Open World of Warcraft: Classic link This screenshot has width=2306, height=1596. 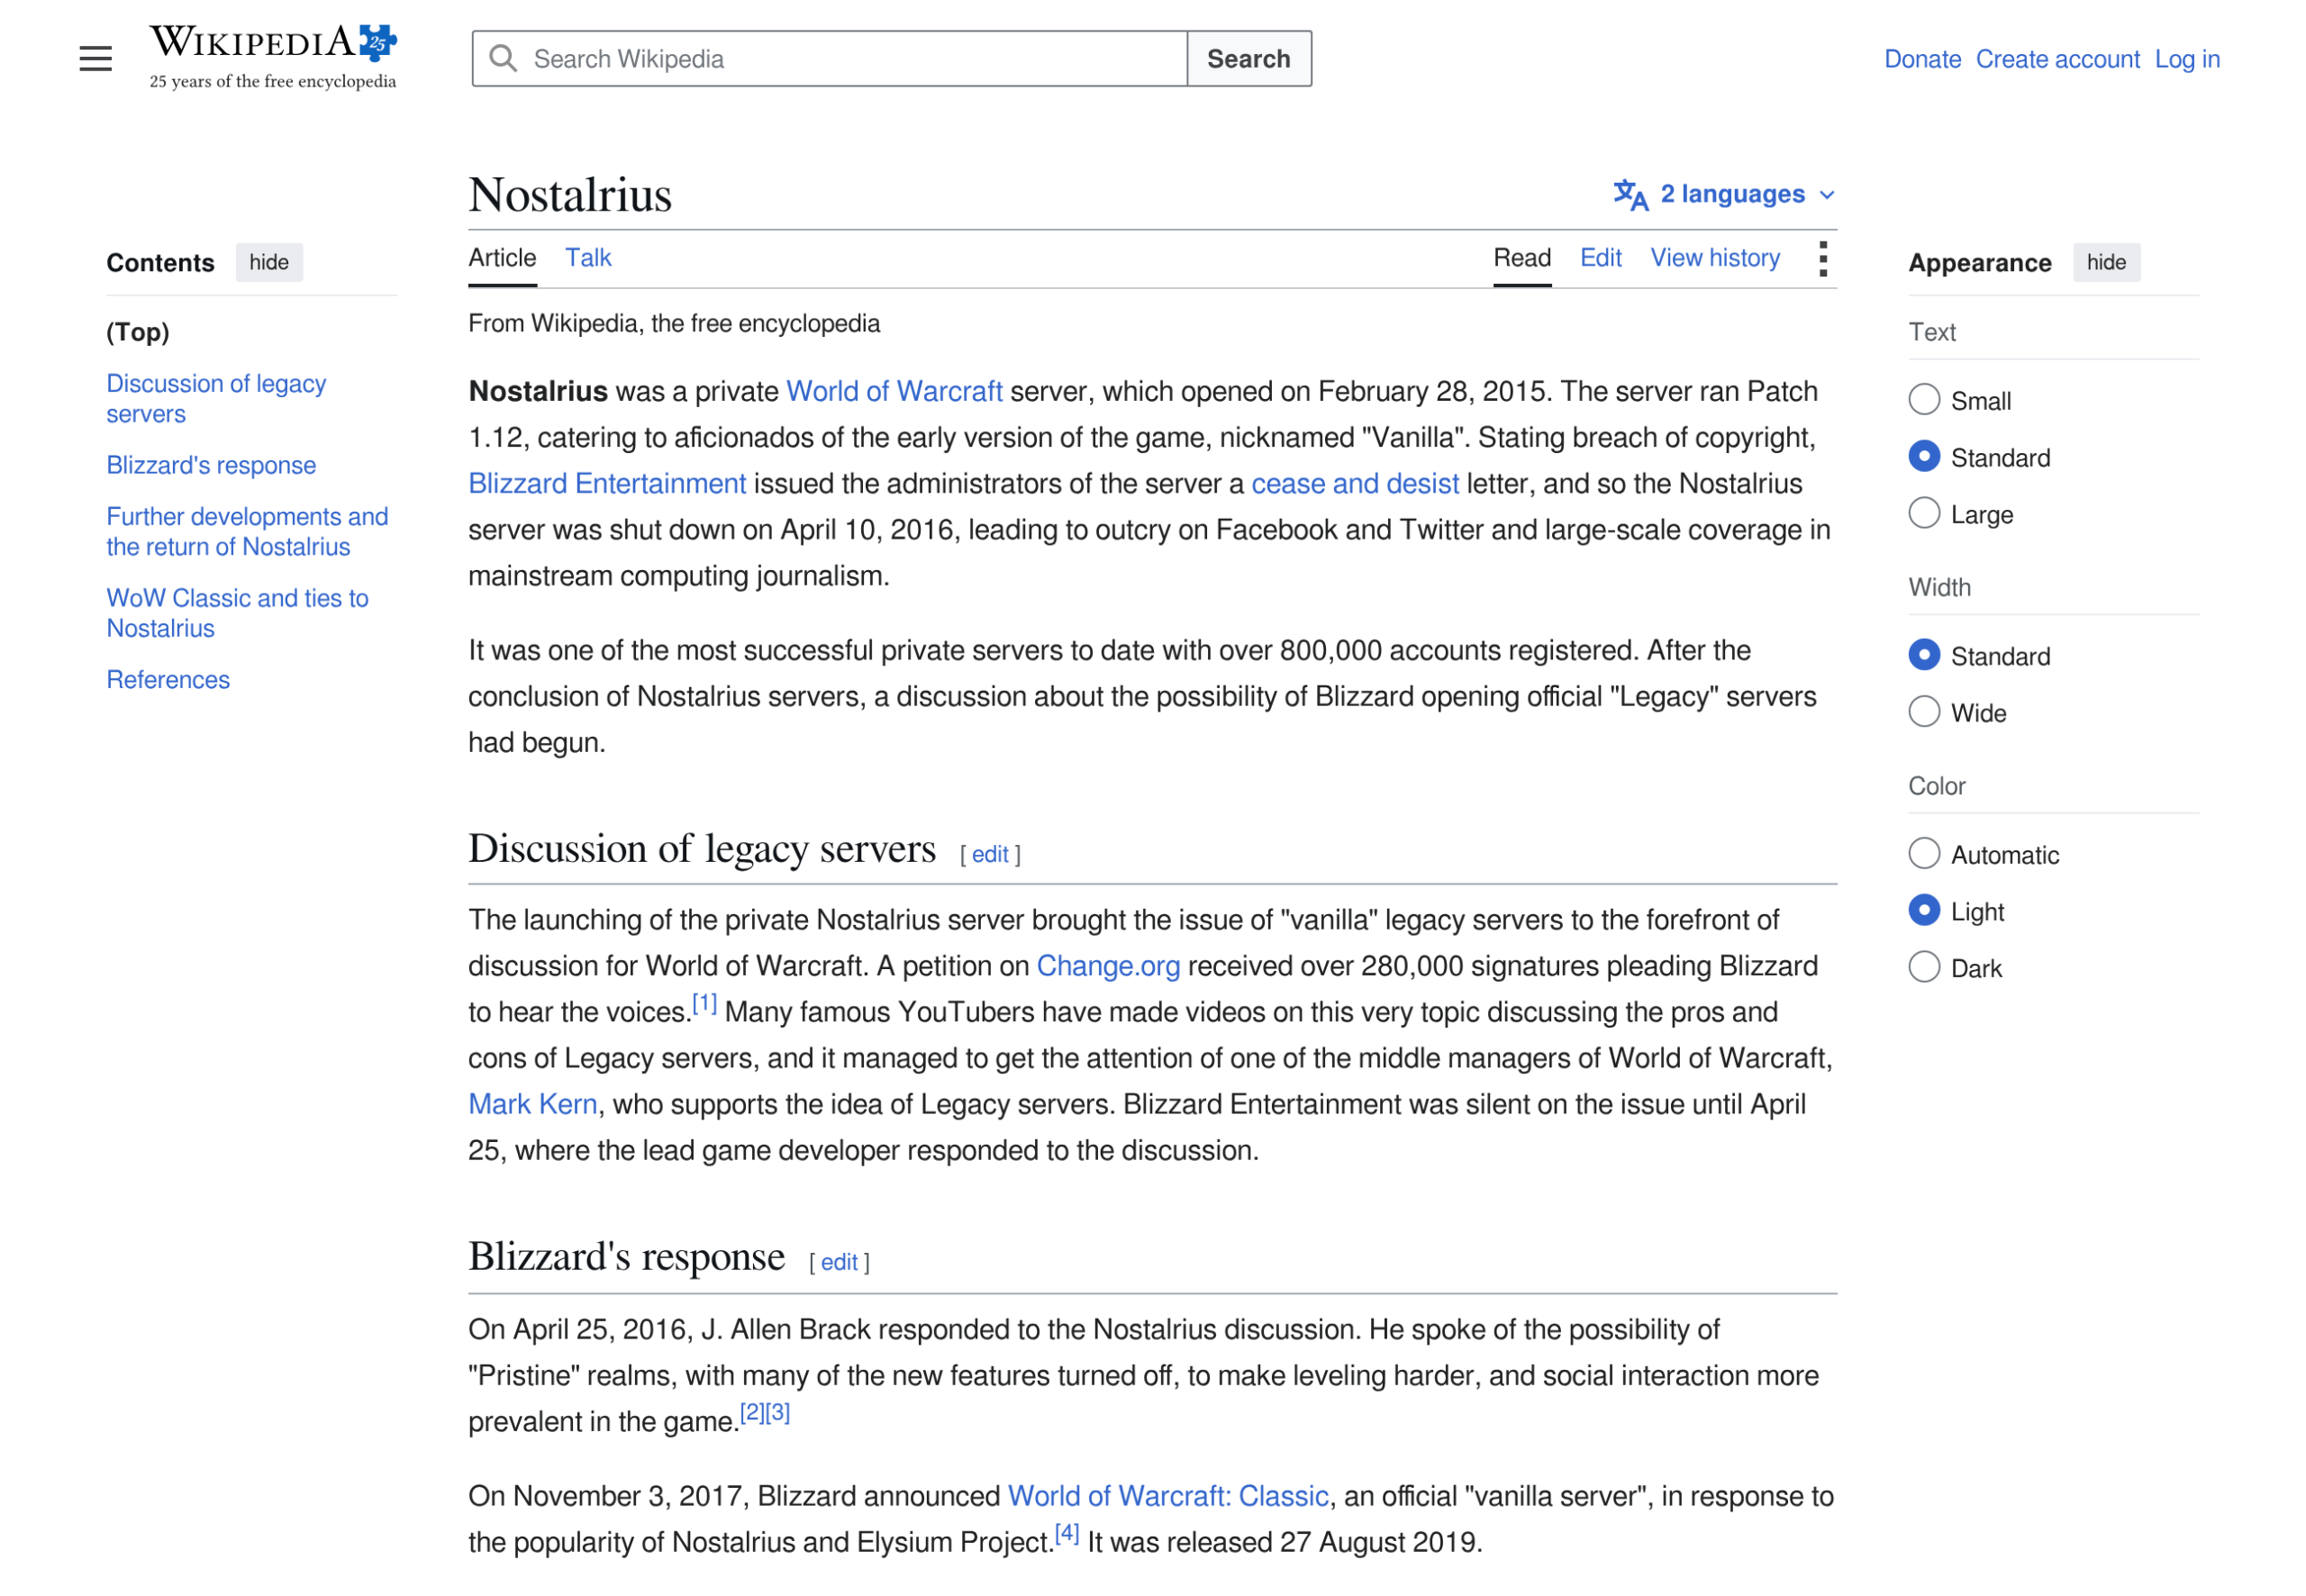click(x=1168, y=1495)
